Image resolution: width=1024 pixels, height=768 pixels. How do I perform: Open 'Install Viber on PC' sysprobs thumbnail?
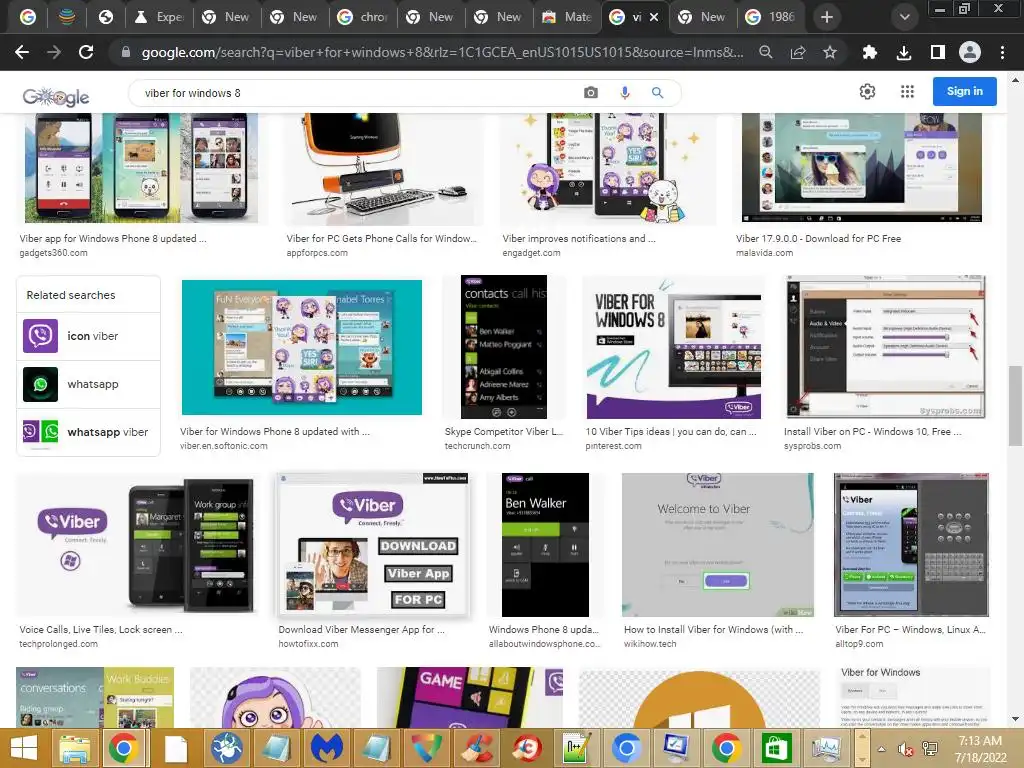click(x=886, y=347)
